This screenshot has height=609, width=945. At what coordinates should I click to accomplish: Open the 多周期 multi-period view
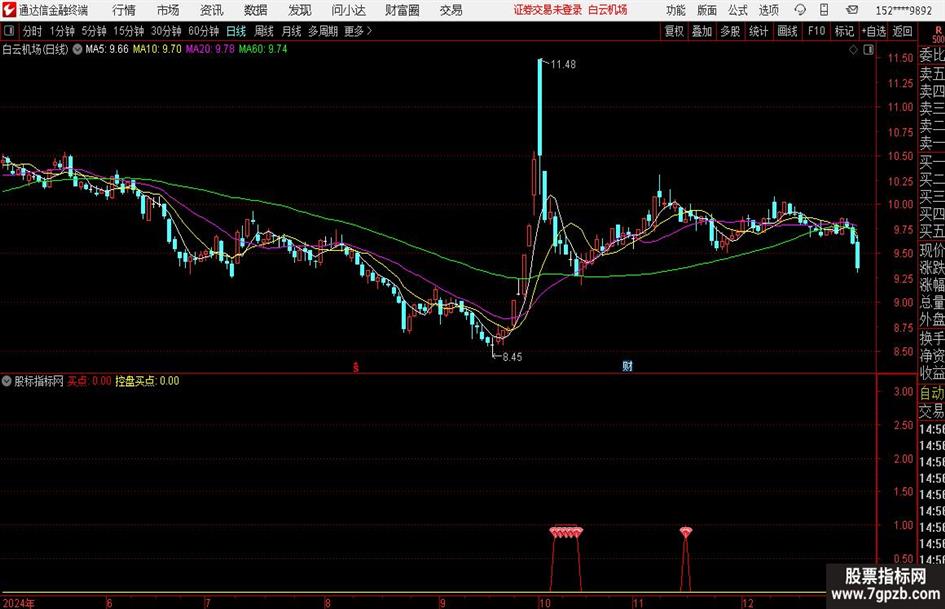(x=323, y=31)
